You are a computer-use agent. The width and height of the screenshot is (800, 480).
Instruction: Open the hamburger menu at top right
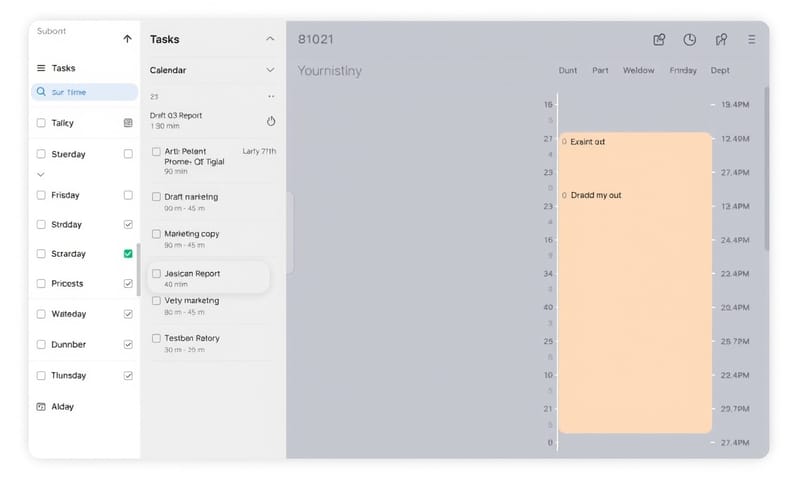point(752,40)
